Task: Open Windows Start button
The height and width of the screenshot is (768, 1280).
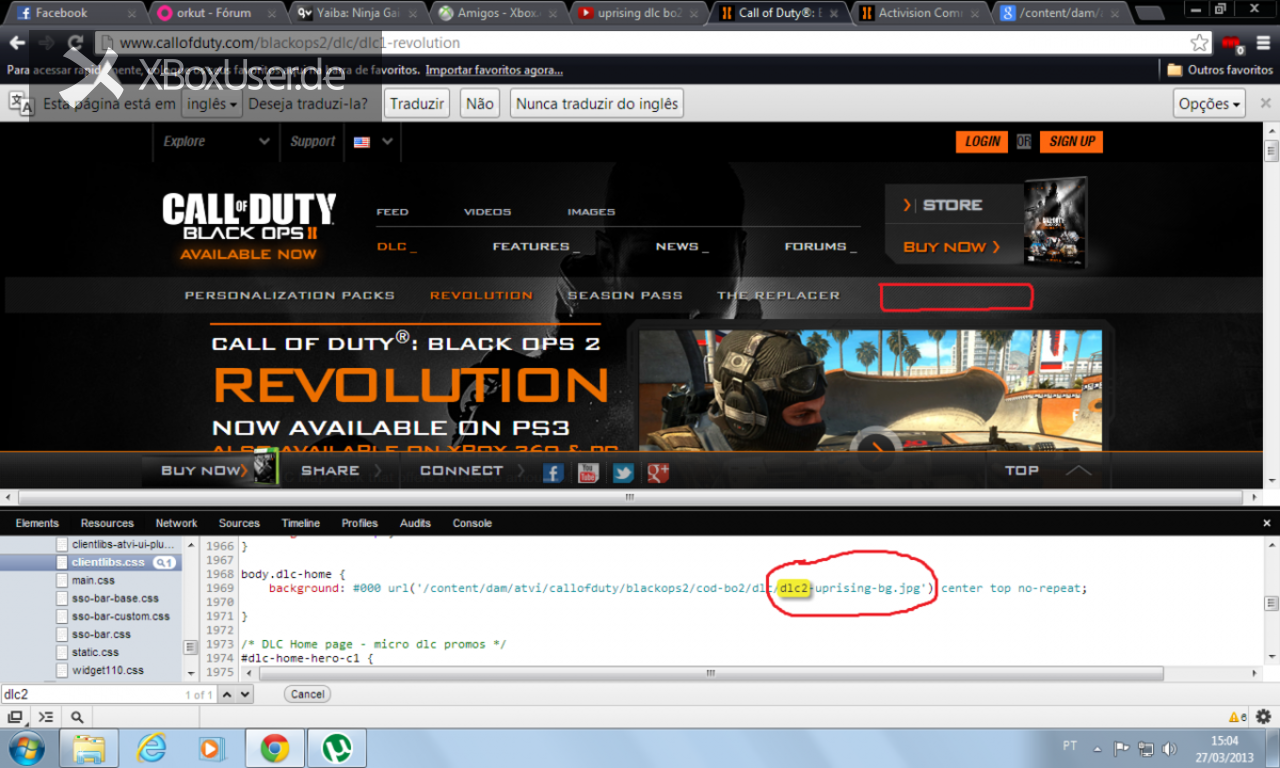Action: 25,748
